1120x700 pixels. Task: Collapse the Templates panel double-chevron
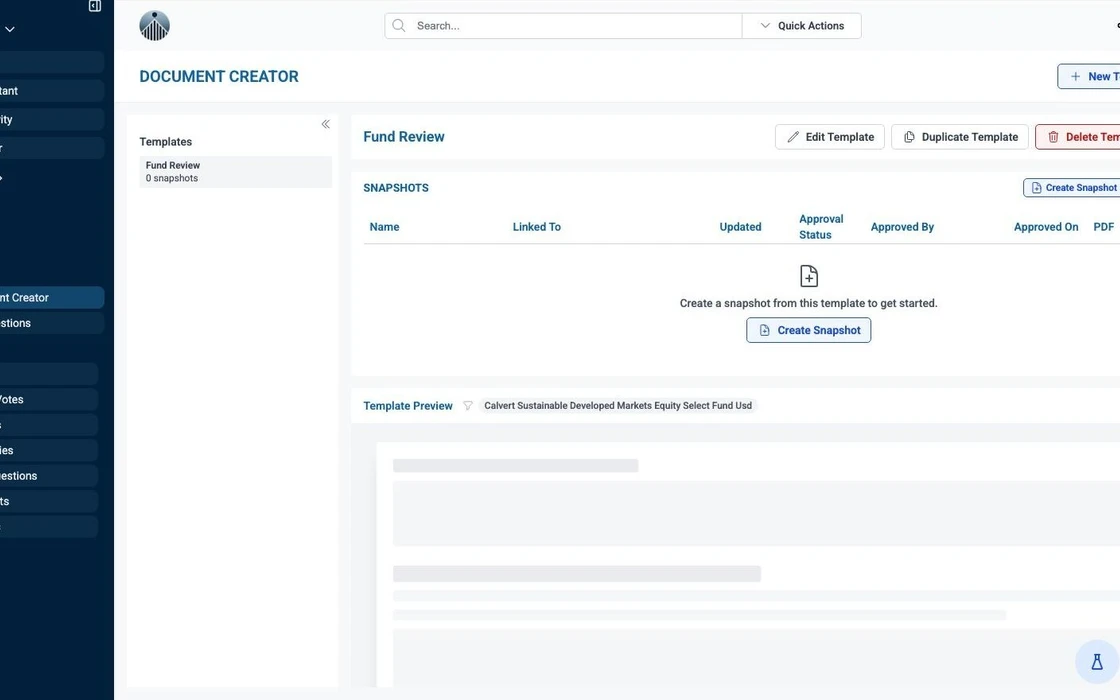point(326,124)
